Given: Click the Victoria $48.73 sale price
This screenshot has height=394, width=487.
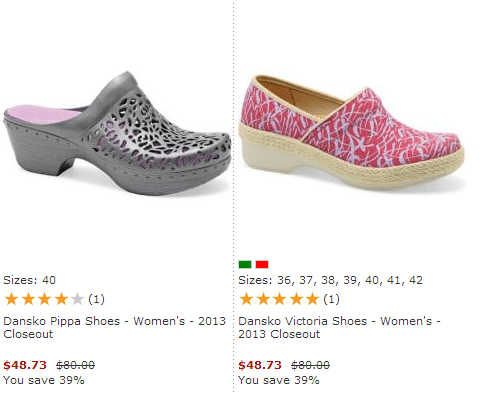Looking at the screenshot, I should (x=260, y=365).
